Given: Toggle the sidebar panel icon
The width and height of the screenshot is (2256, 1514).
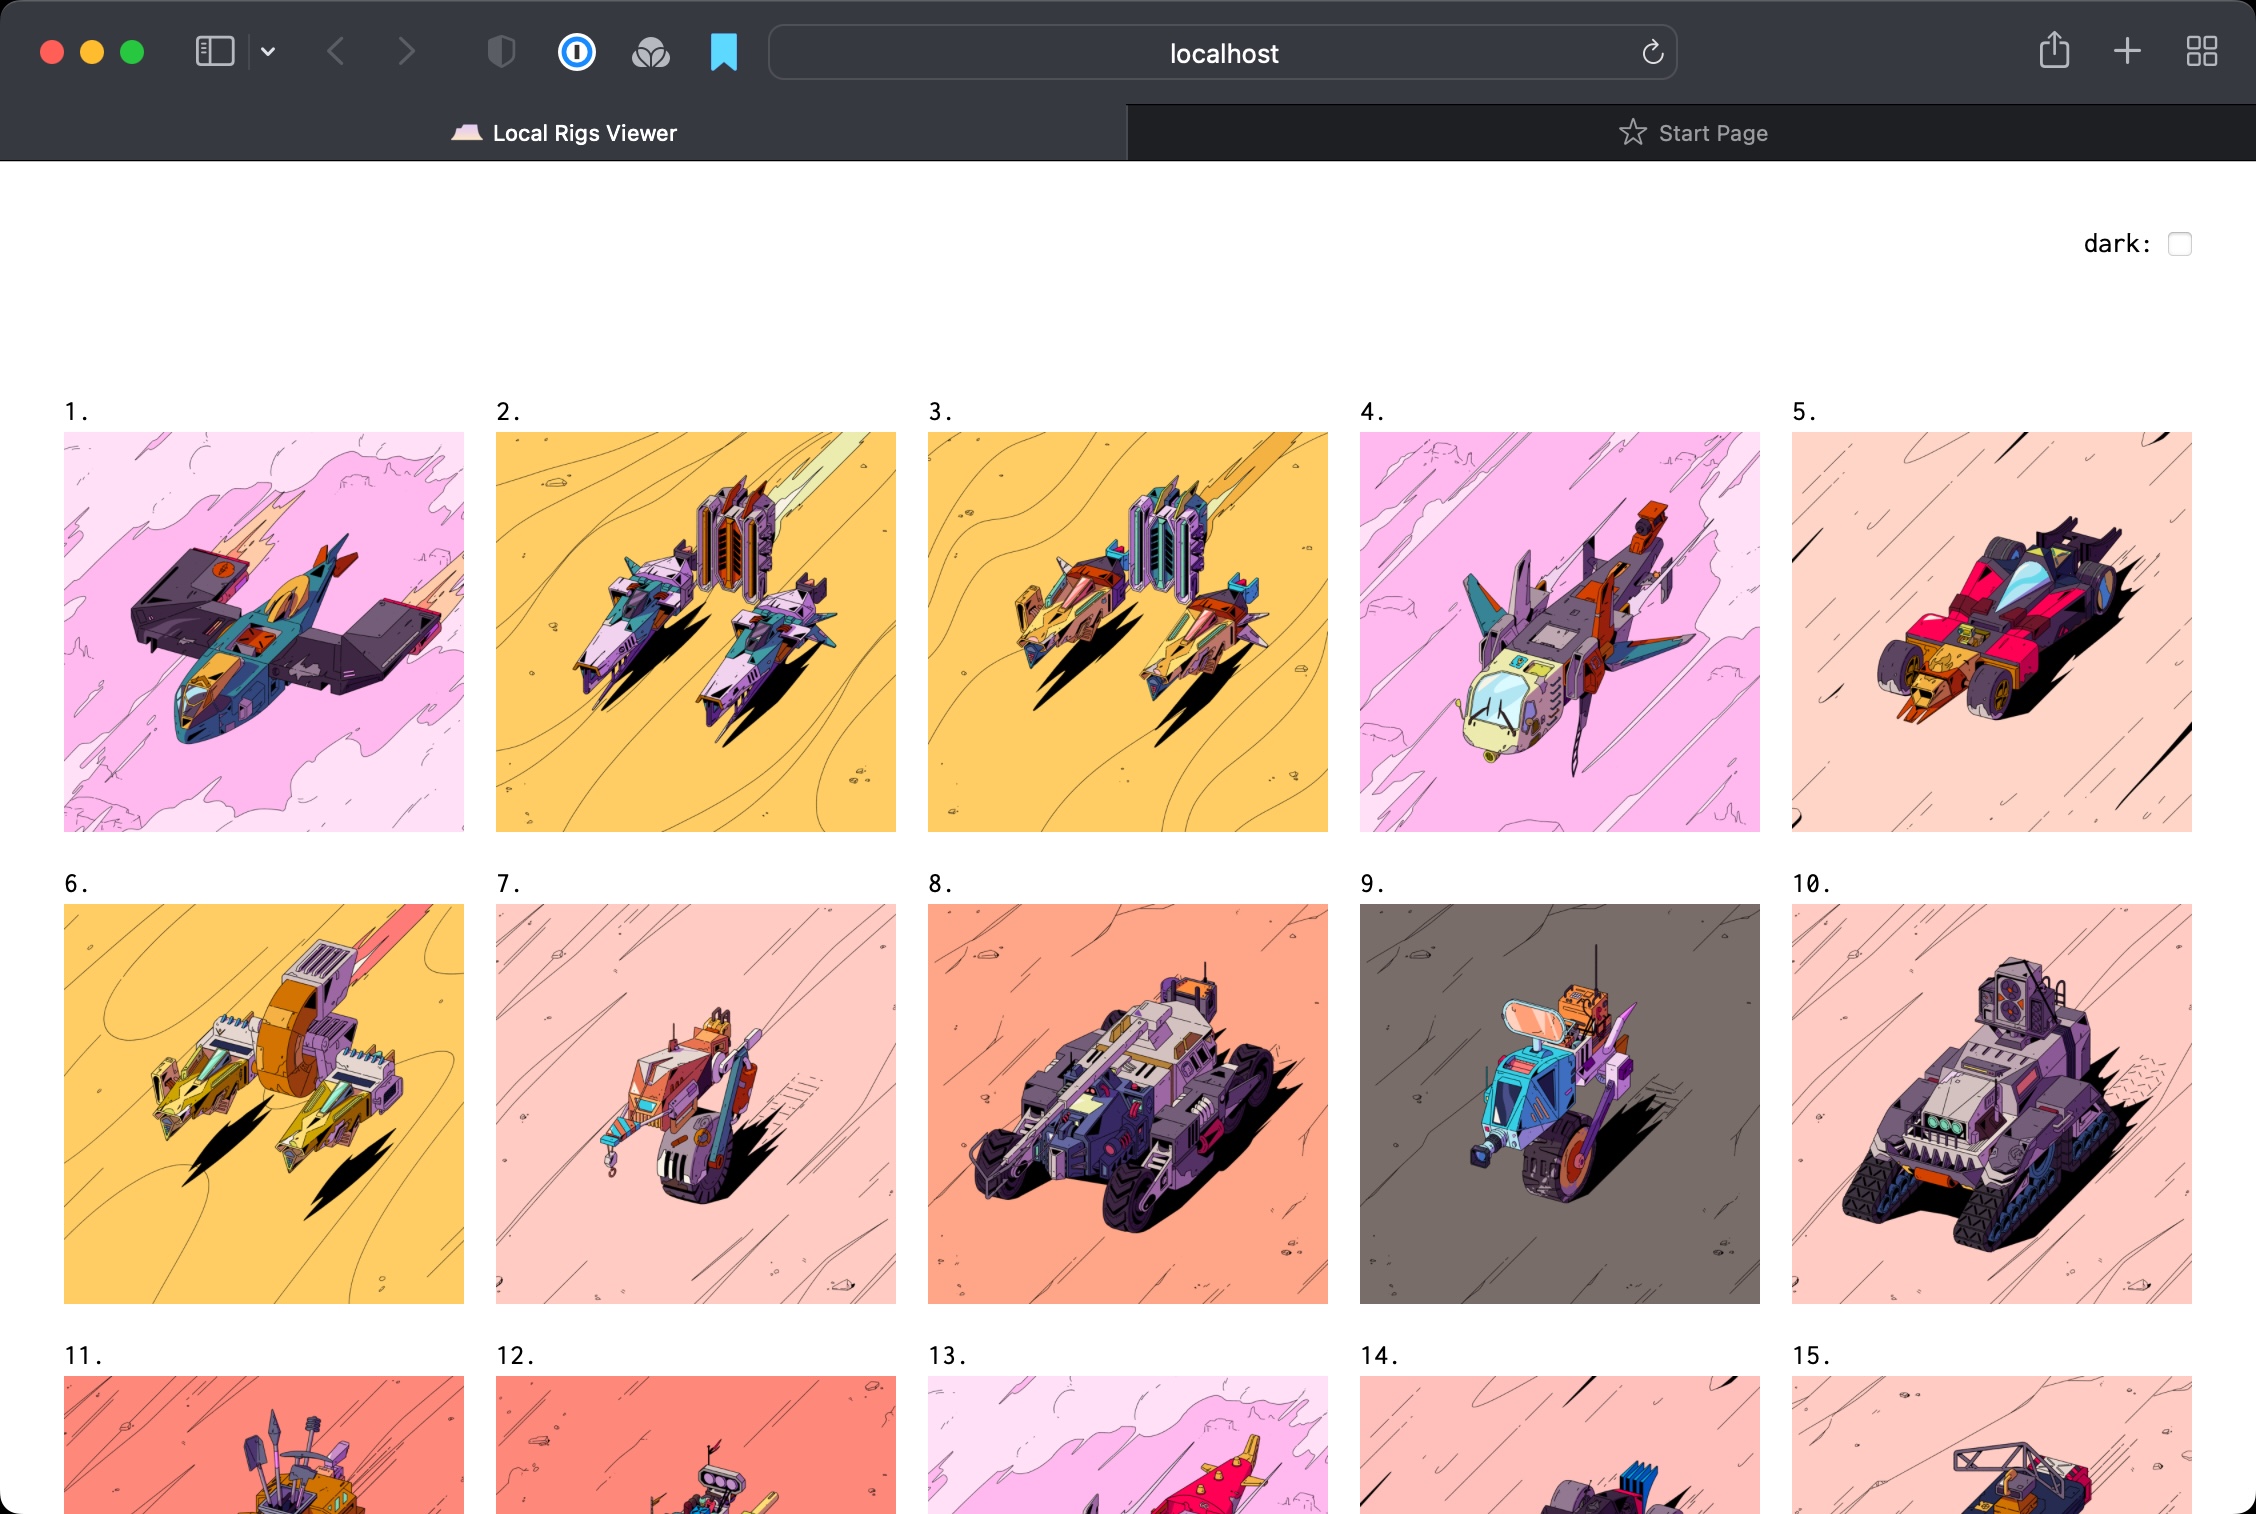Looking at the screenshot, I should [214, 52].
